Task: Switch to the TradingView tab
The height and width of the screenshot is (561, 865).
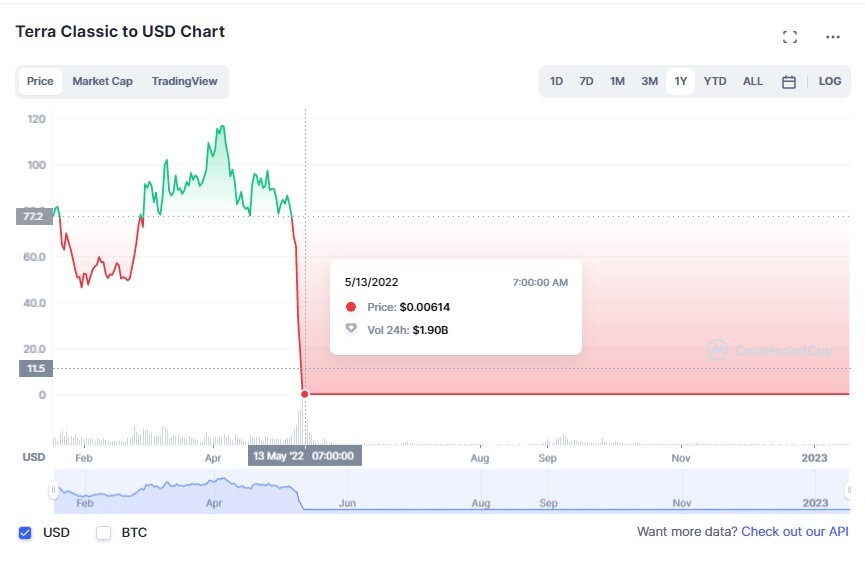Action: pos(184,81)
